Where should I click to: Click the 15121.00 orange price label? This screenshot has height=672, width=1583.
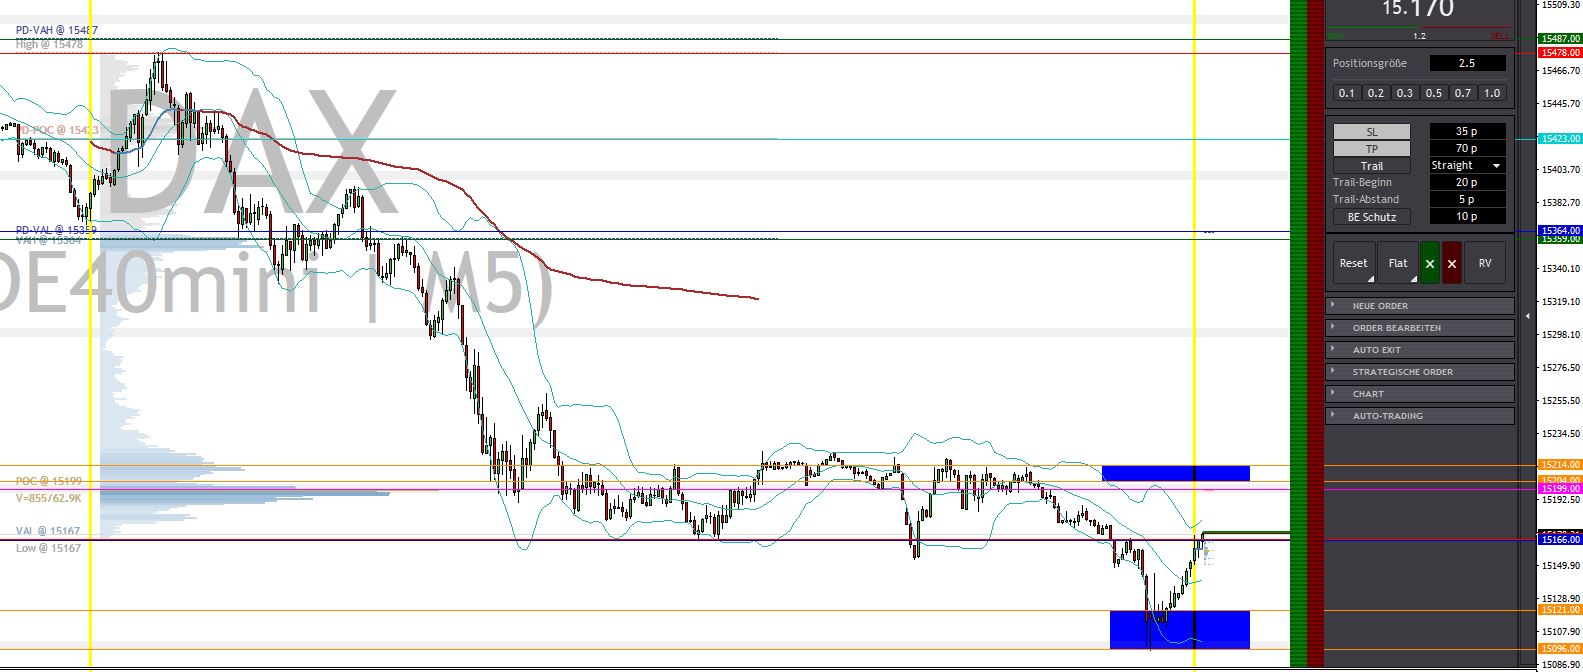coord(1560,610)
